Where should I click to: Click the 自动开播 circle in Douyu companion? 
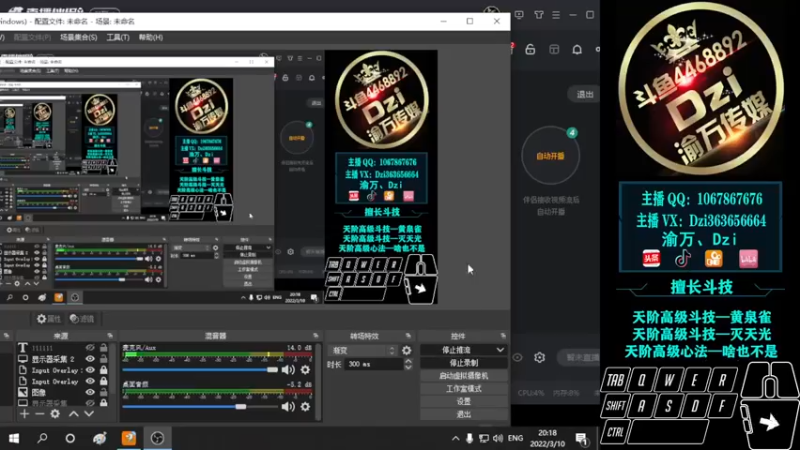click(x=551, y=156)
